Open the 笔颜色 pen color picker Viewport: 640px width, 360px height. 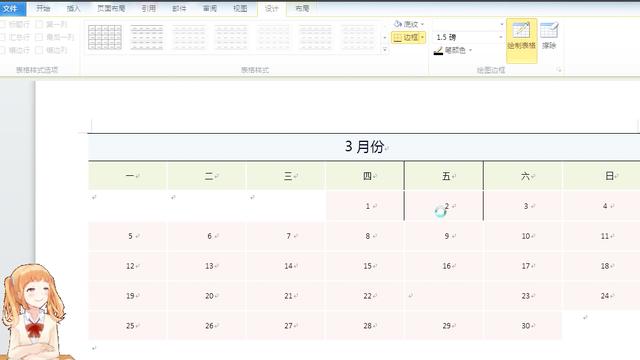(453, 50)
